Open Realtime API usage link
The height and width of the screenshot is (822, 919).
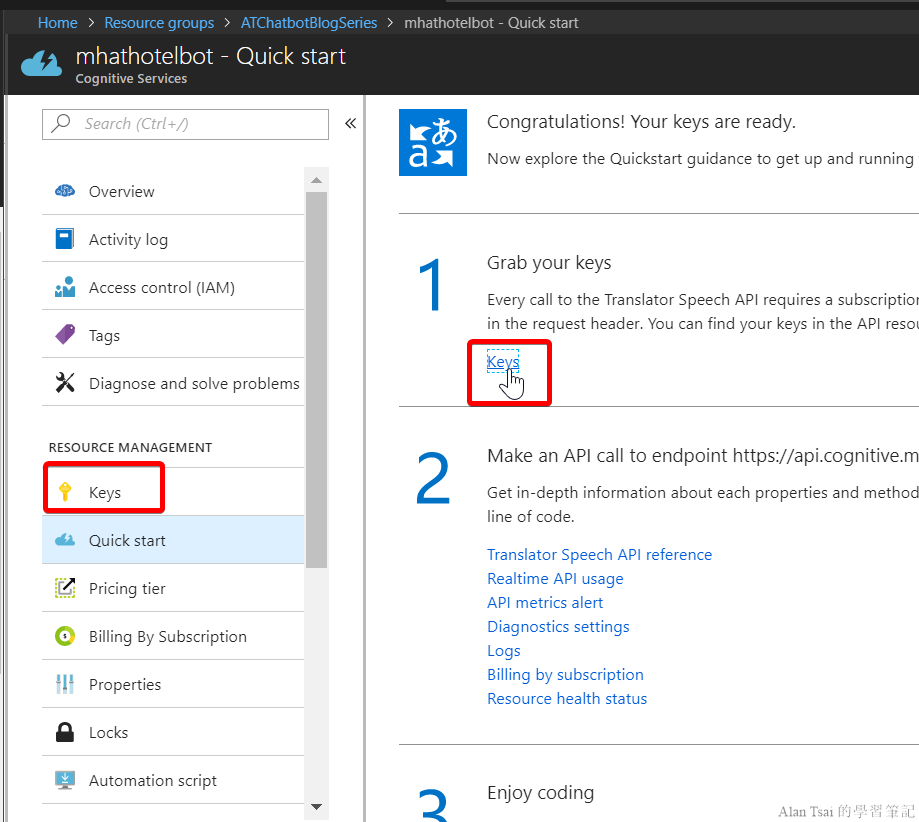click(555, 579)
